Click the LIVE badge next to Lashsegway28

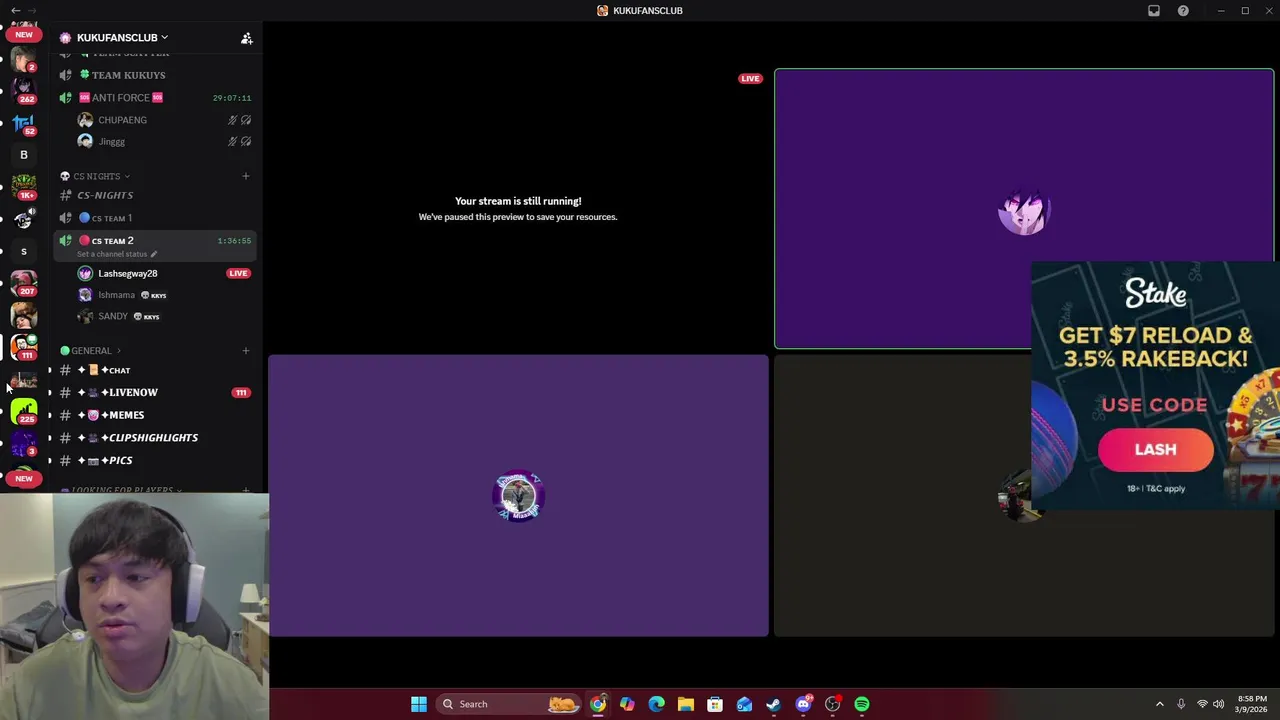238,273
